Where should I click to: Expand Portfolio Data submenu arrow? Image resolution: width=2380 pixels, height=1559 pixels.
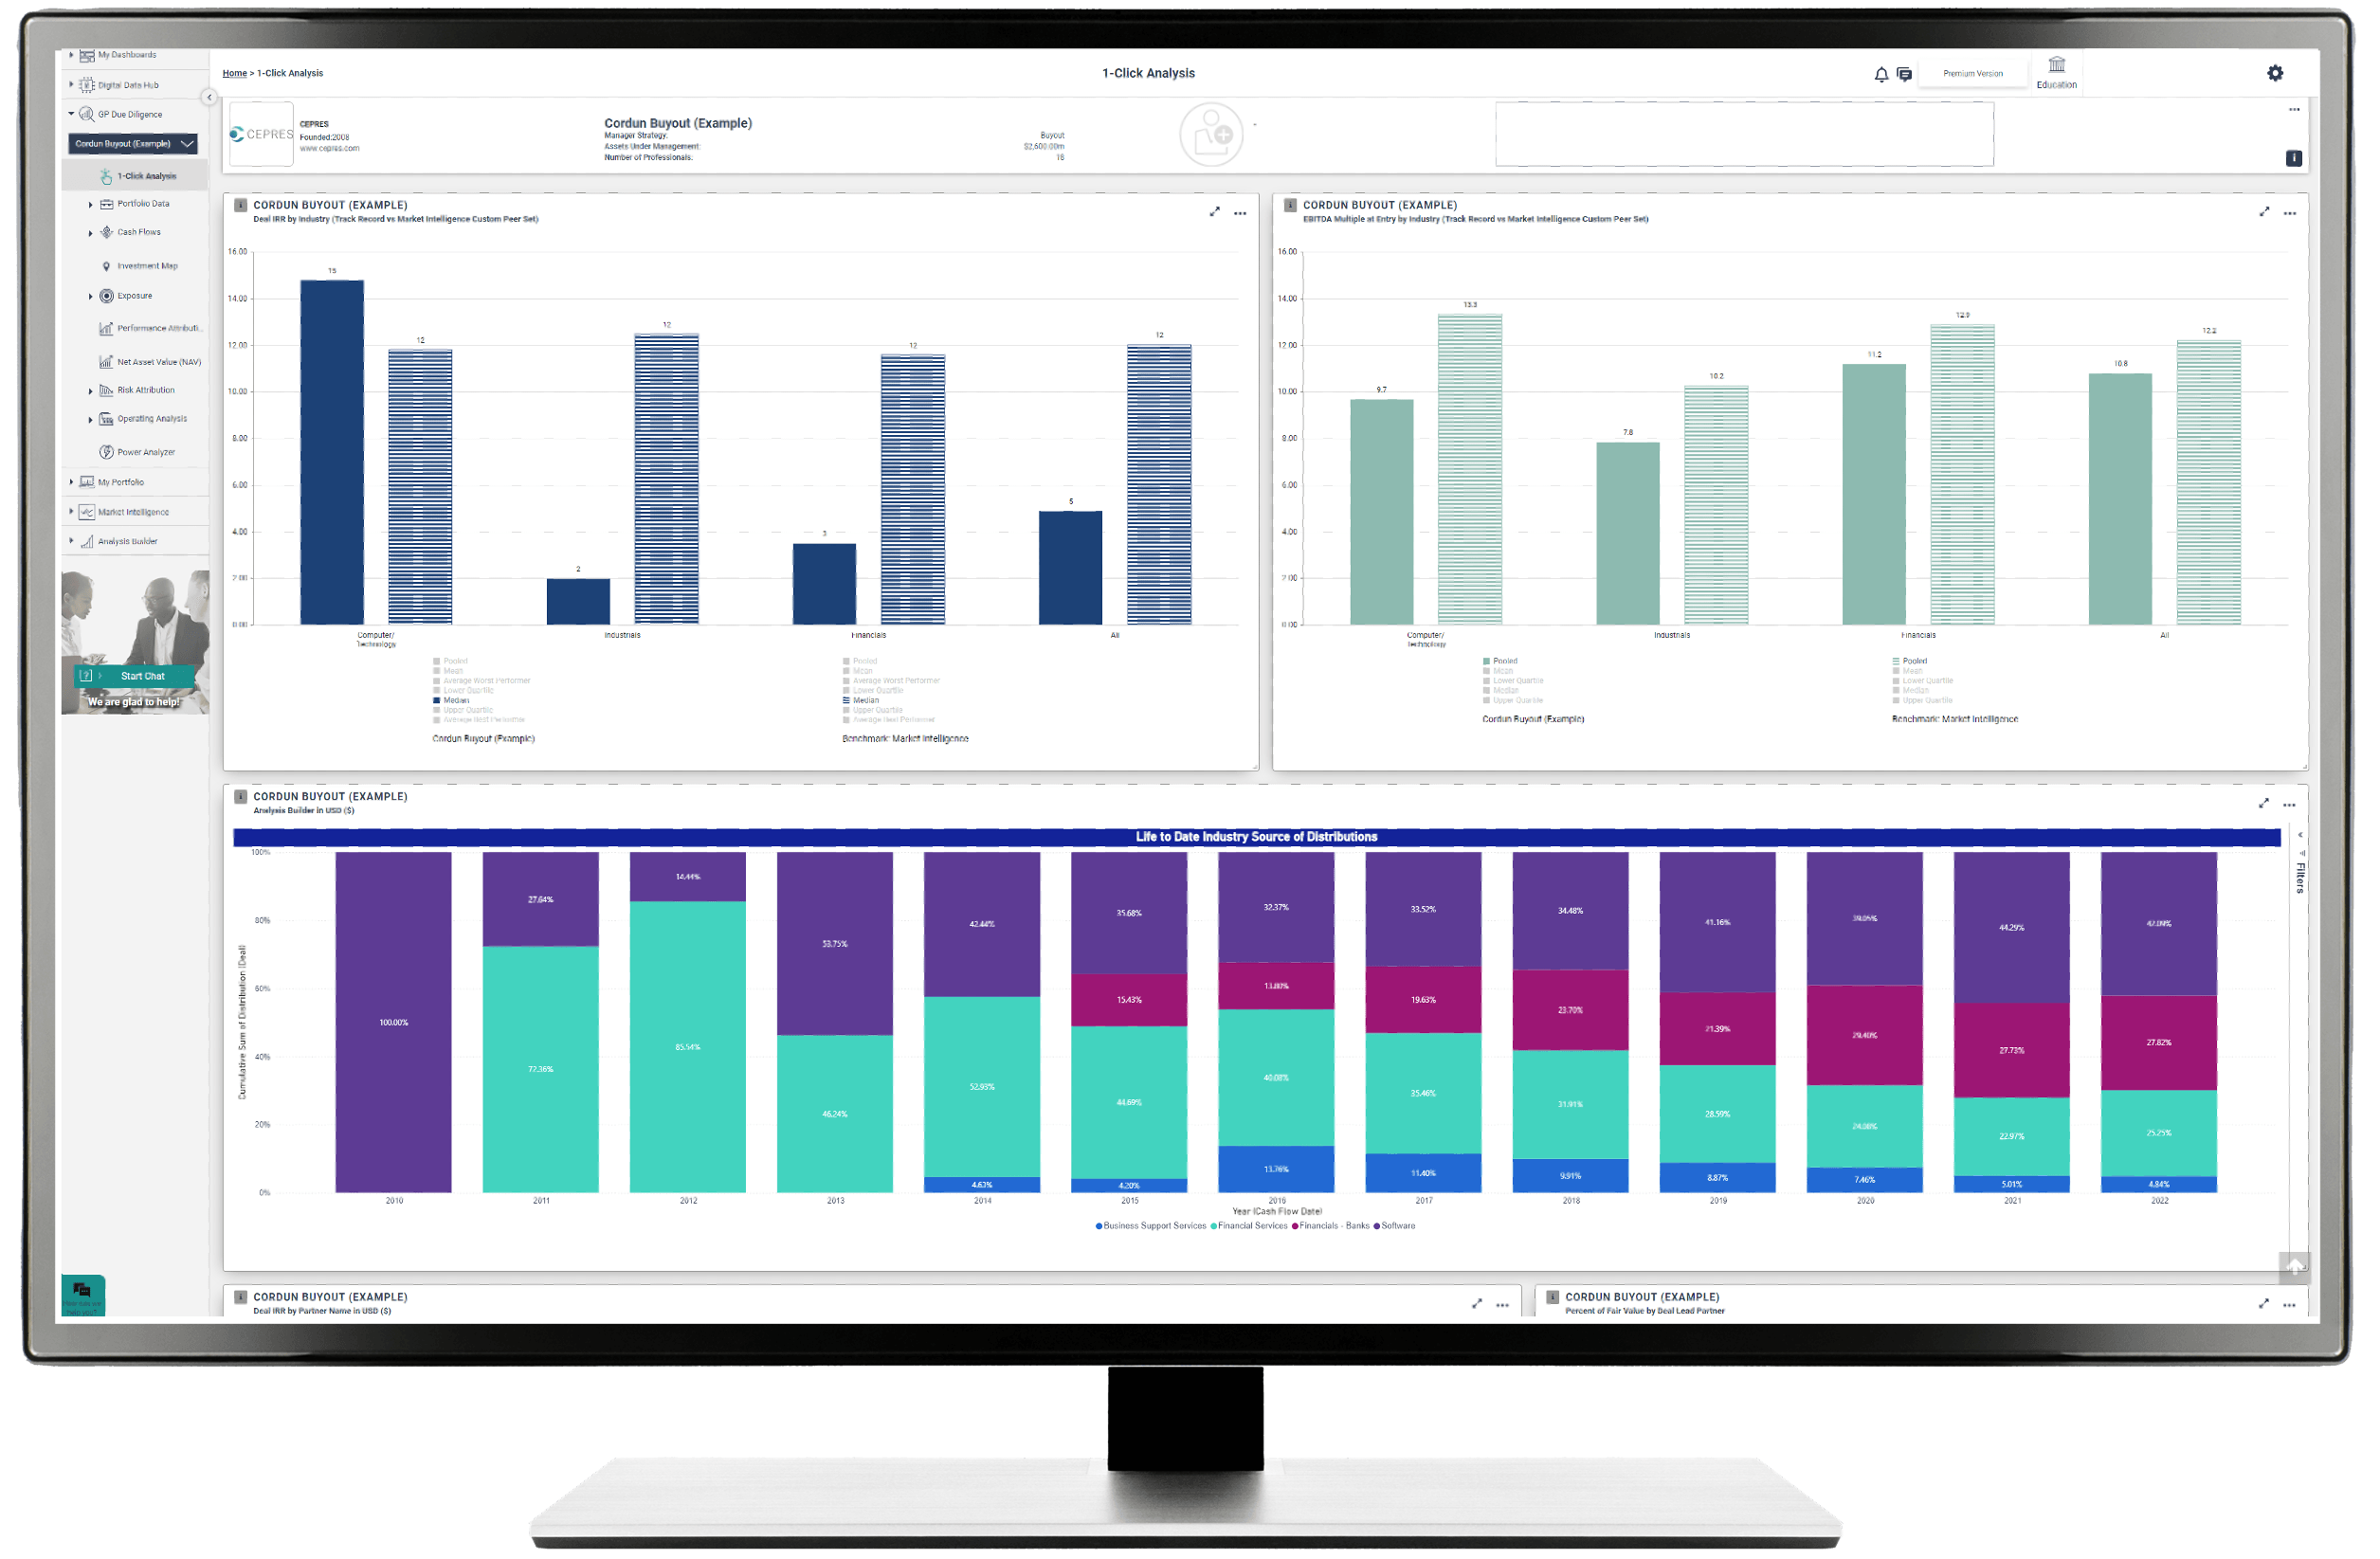click(x=90, y=205)
